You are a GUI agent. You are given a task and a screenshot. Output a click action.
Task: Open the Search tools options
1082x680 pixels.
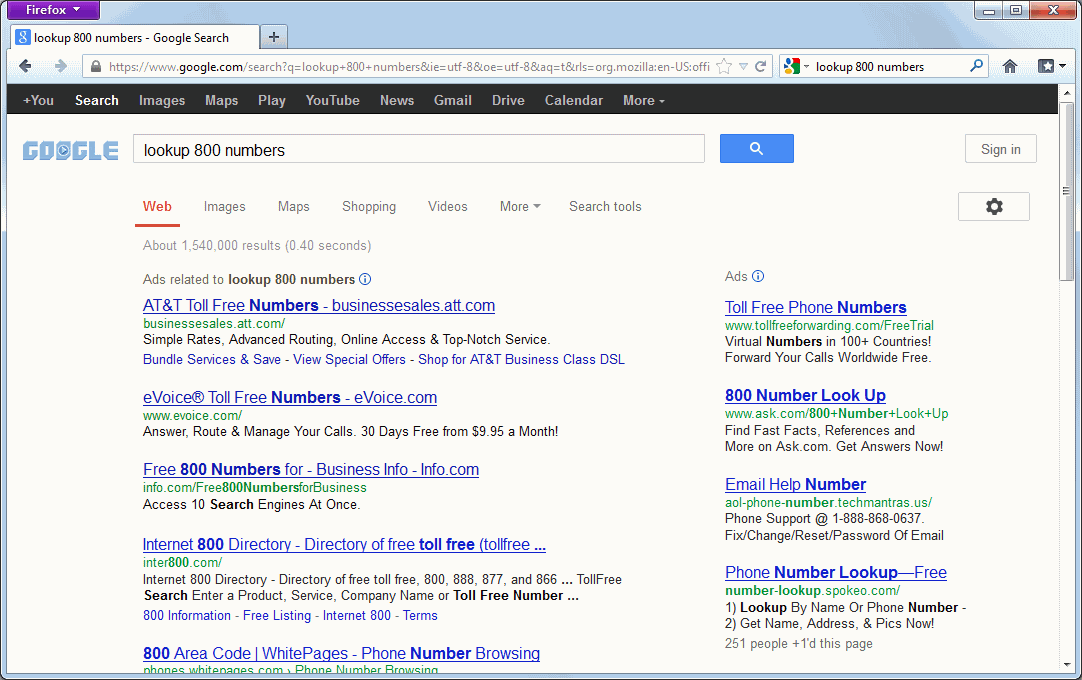point(605,206)
